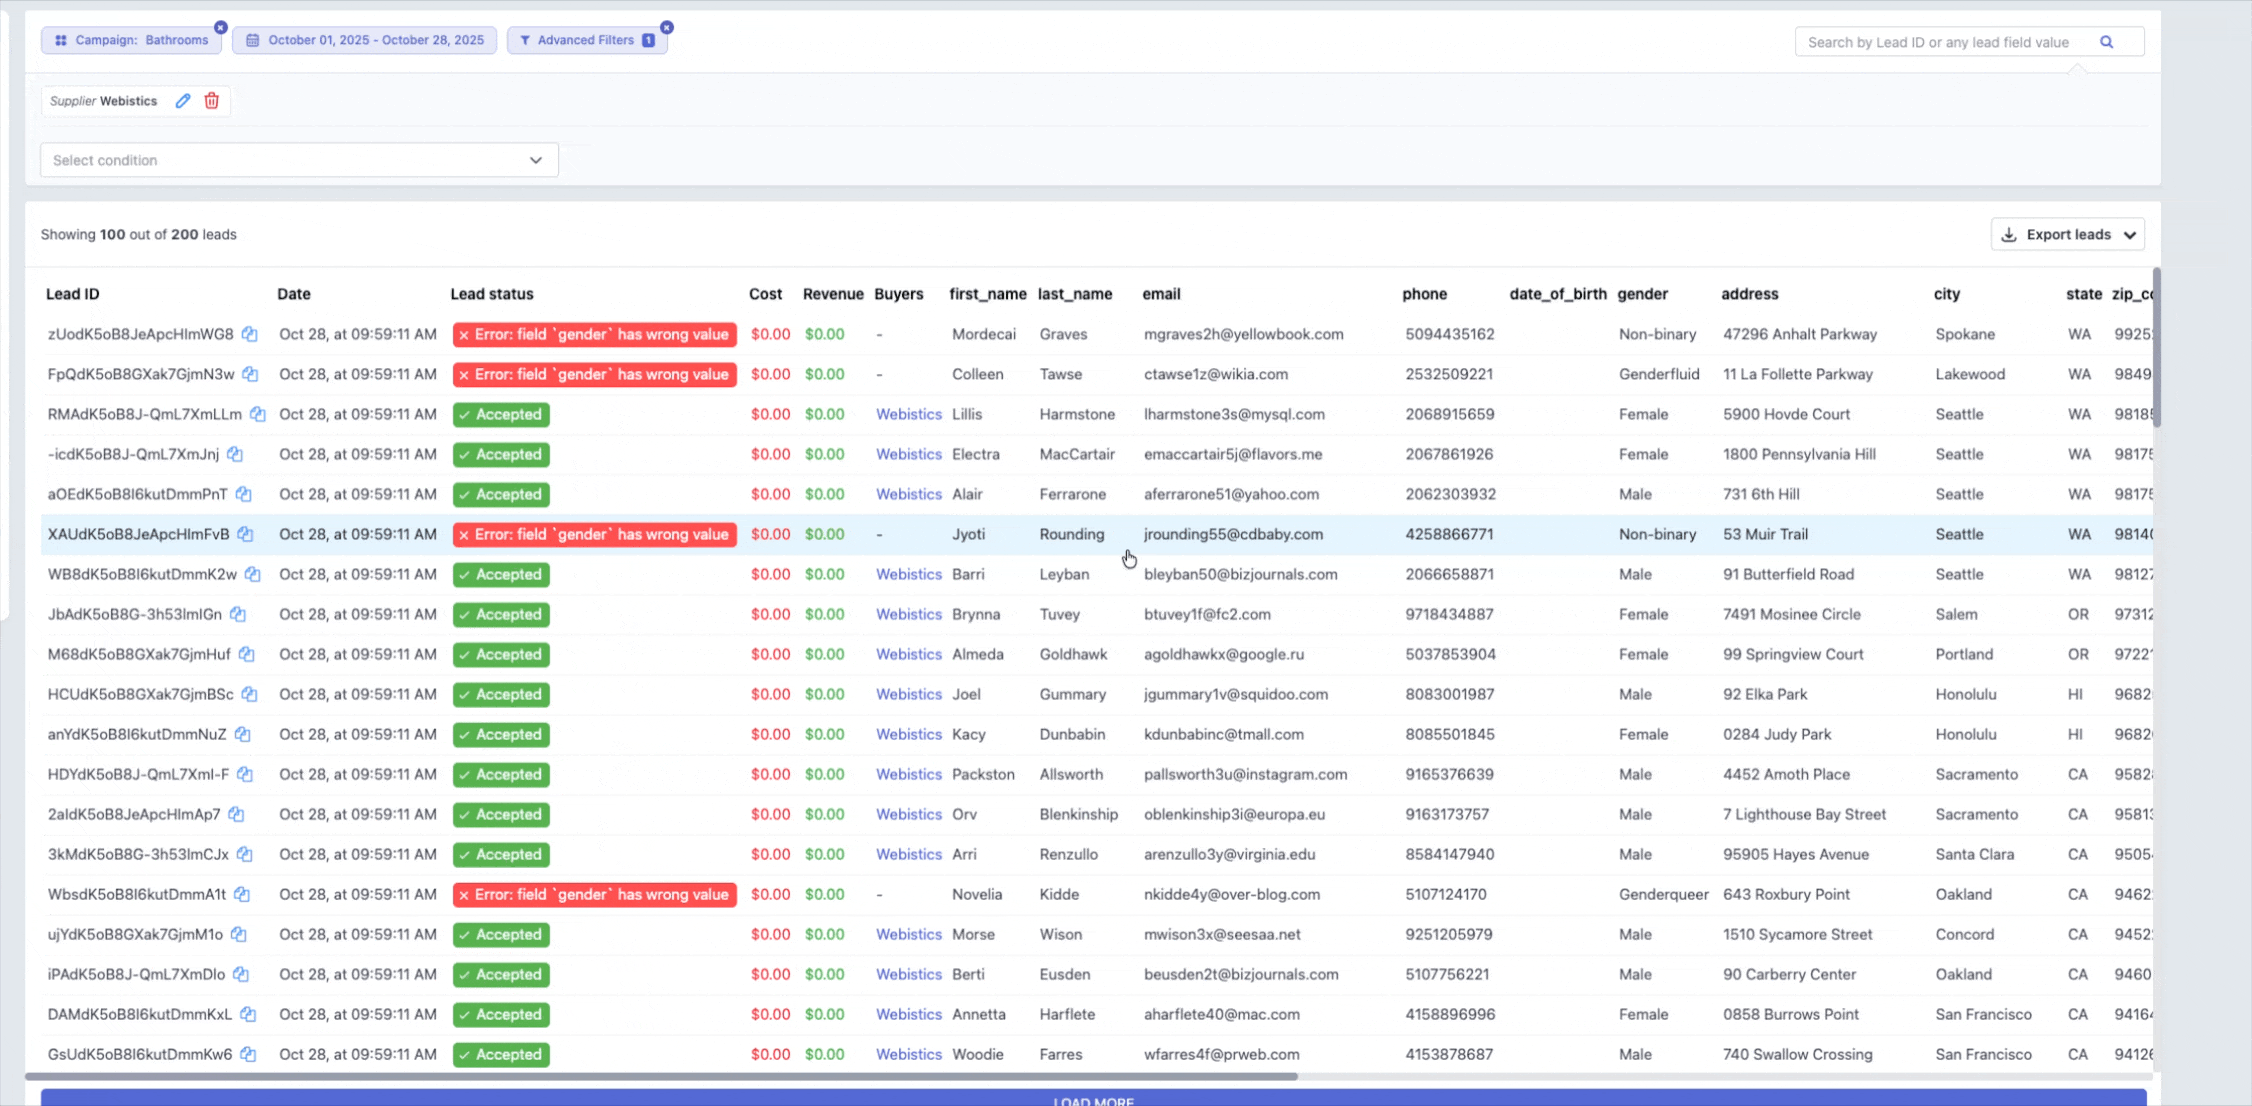Click the search magnifier icon

click(x=2107, y=42)
